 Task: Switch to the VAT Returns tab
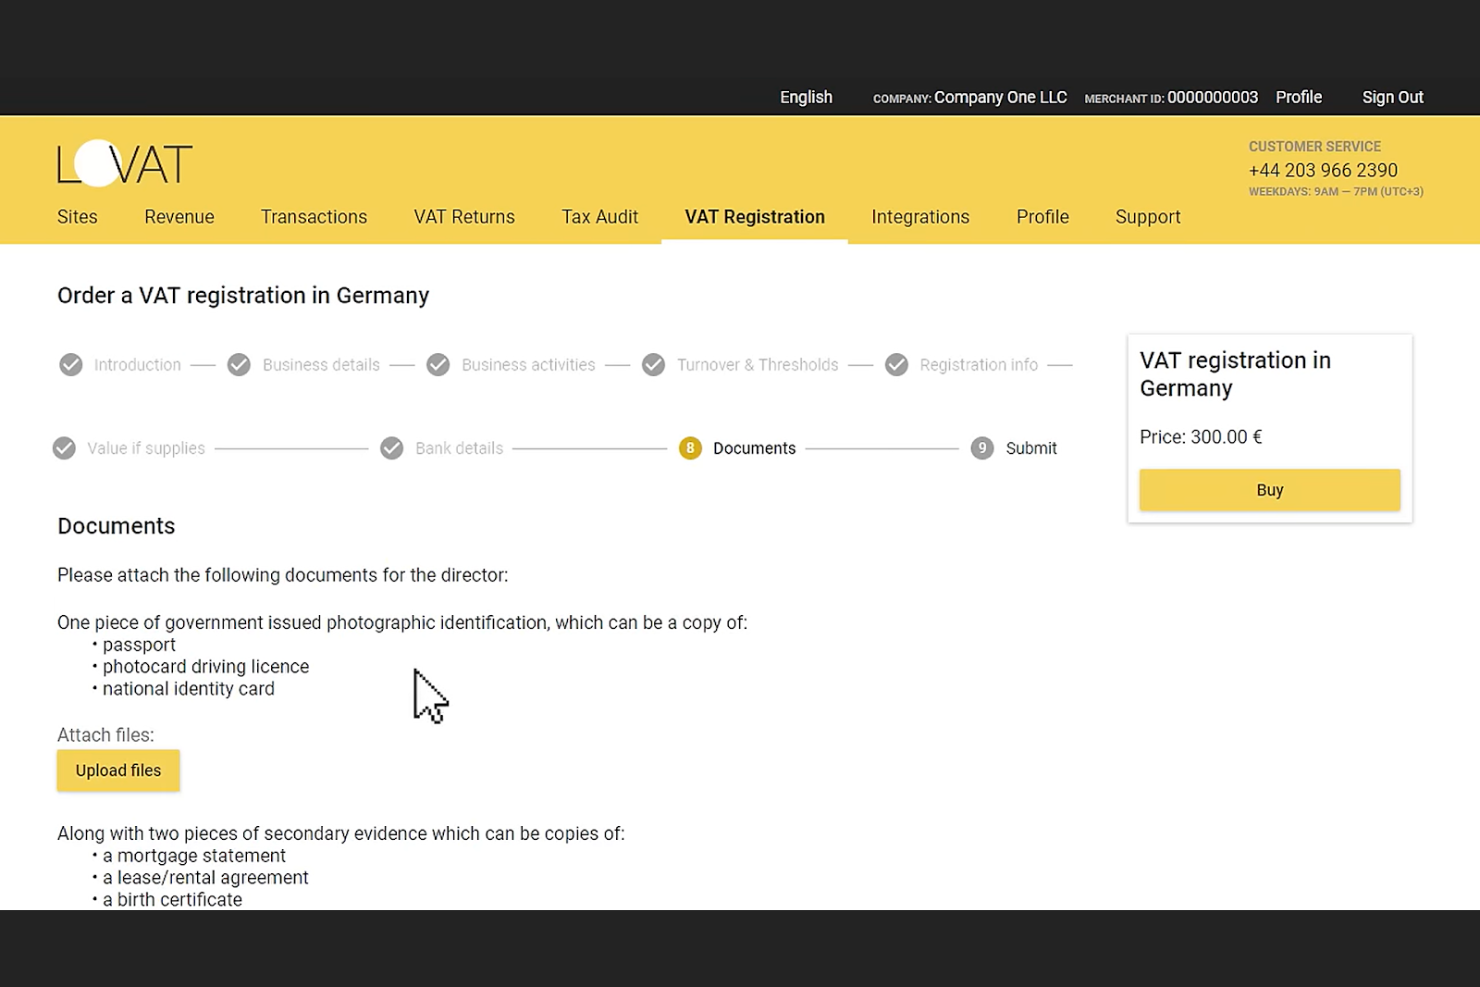464,217
